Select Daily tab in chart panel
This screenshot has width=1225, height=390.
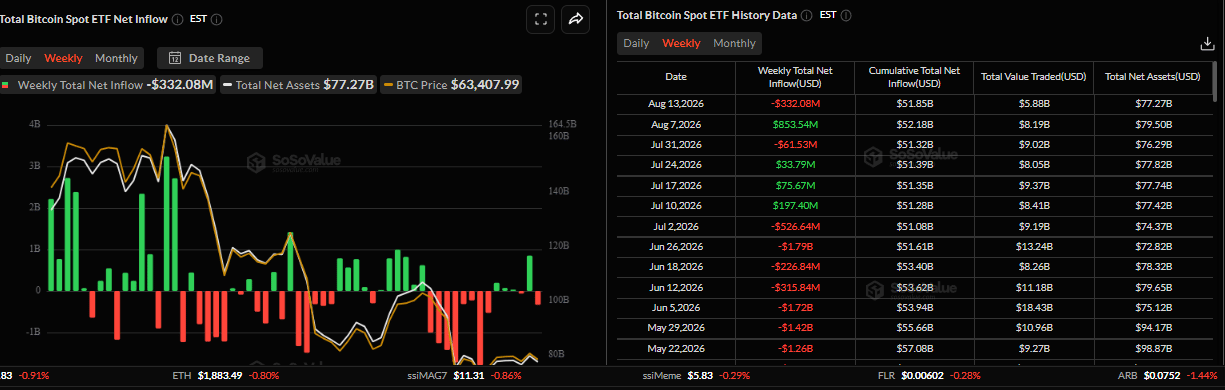click(18, 58)
